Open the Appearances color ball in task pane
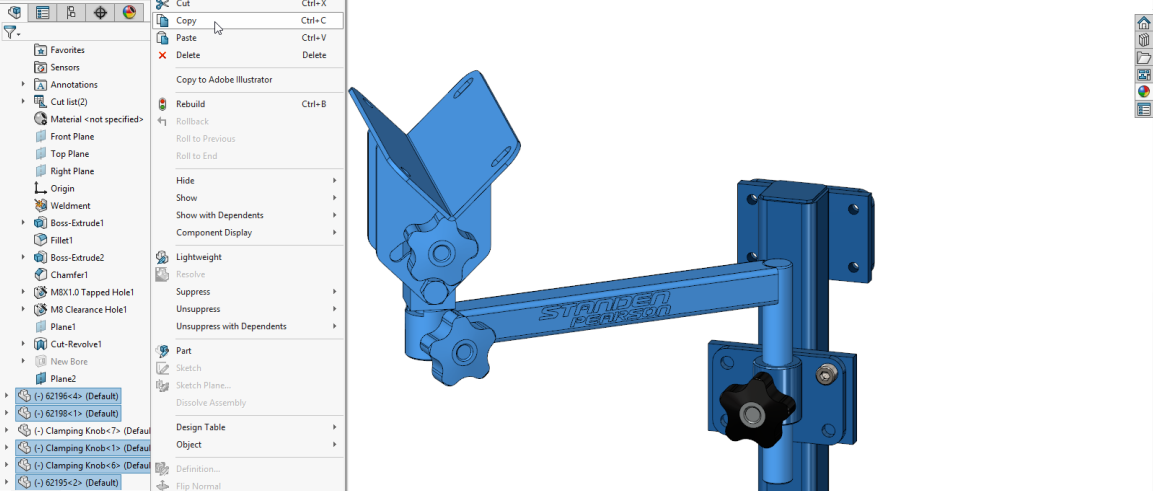This screenshot has height=491, width=1155. [x=1144, y=92]
